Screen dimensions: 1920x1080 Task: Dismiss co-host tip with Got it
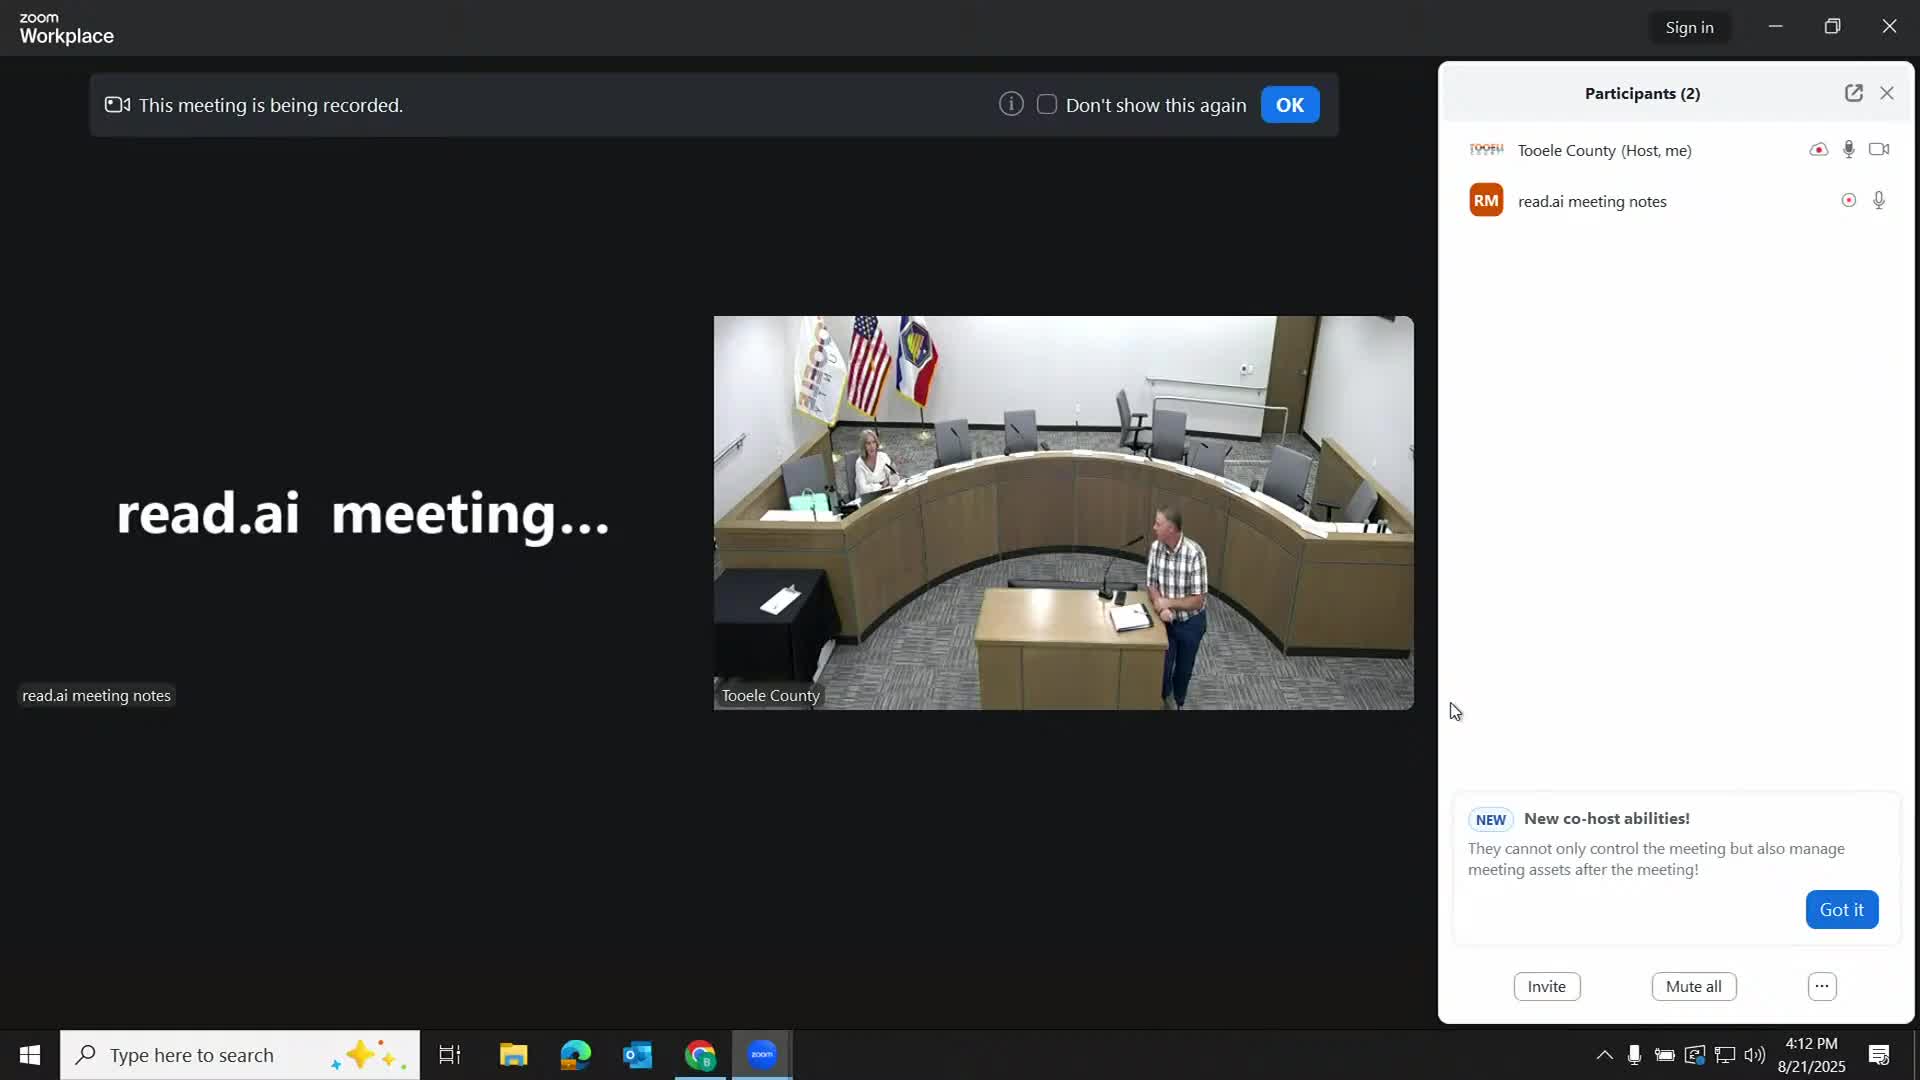[x=1841, y=909]
